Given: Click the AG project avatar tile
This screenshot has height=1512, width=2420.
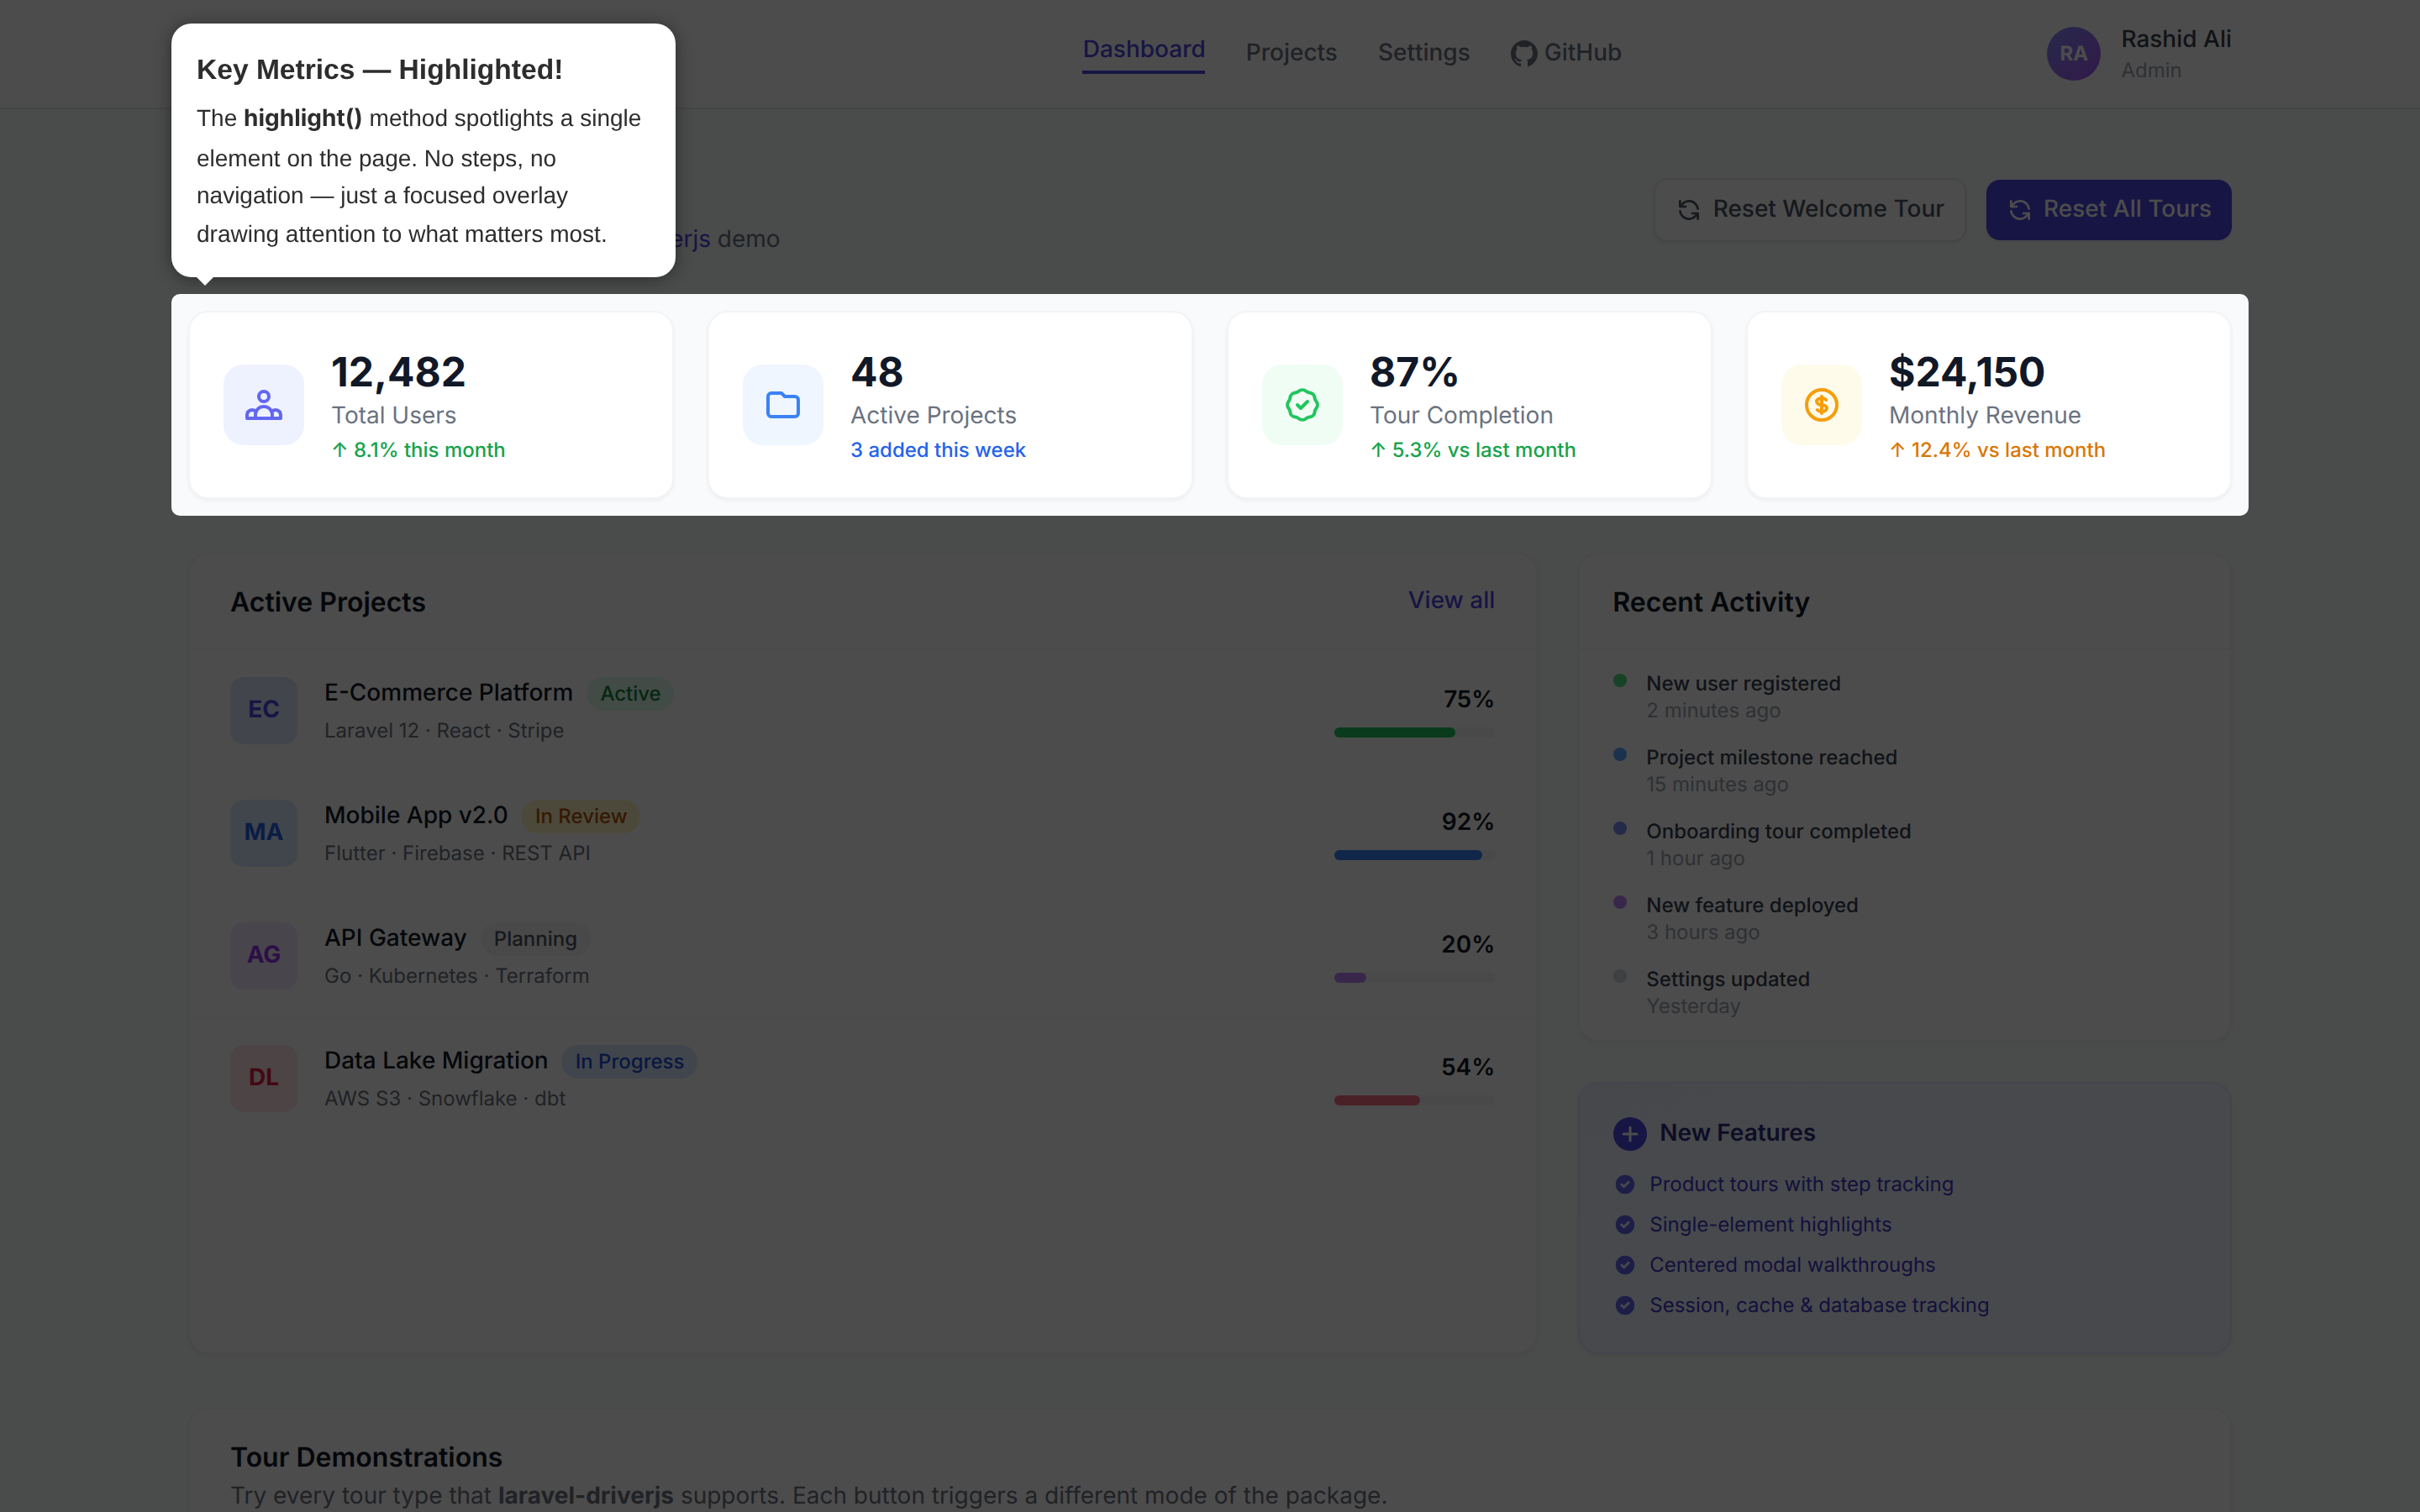Looking at the screenshot, I should 264,955.
